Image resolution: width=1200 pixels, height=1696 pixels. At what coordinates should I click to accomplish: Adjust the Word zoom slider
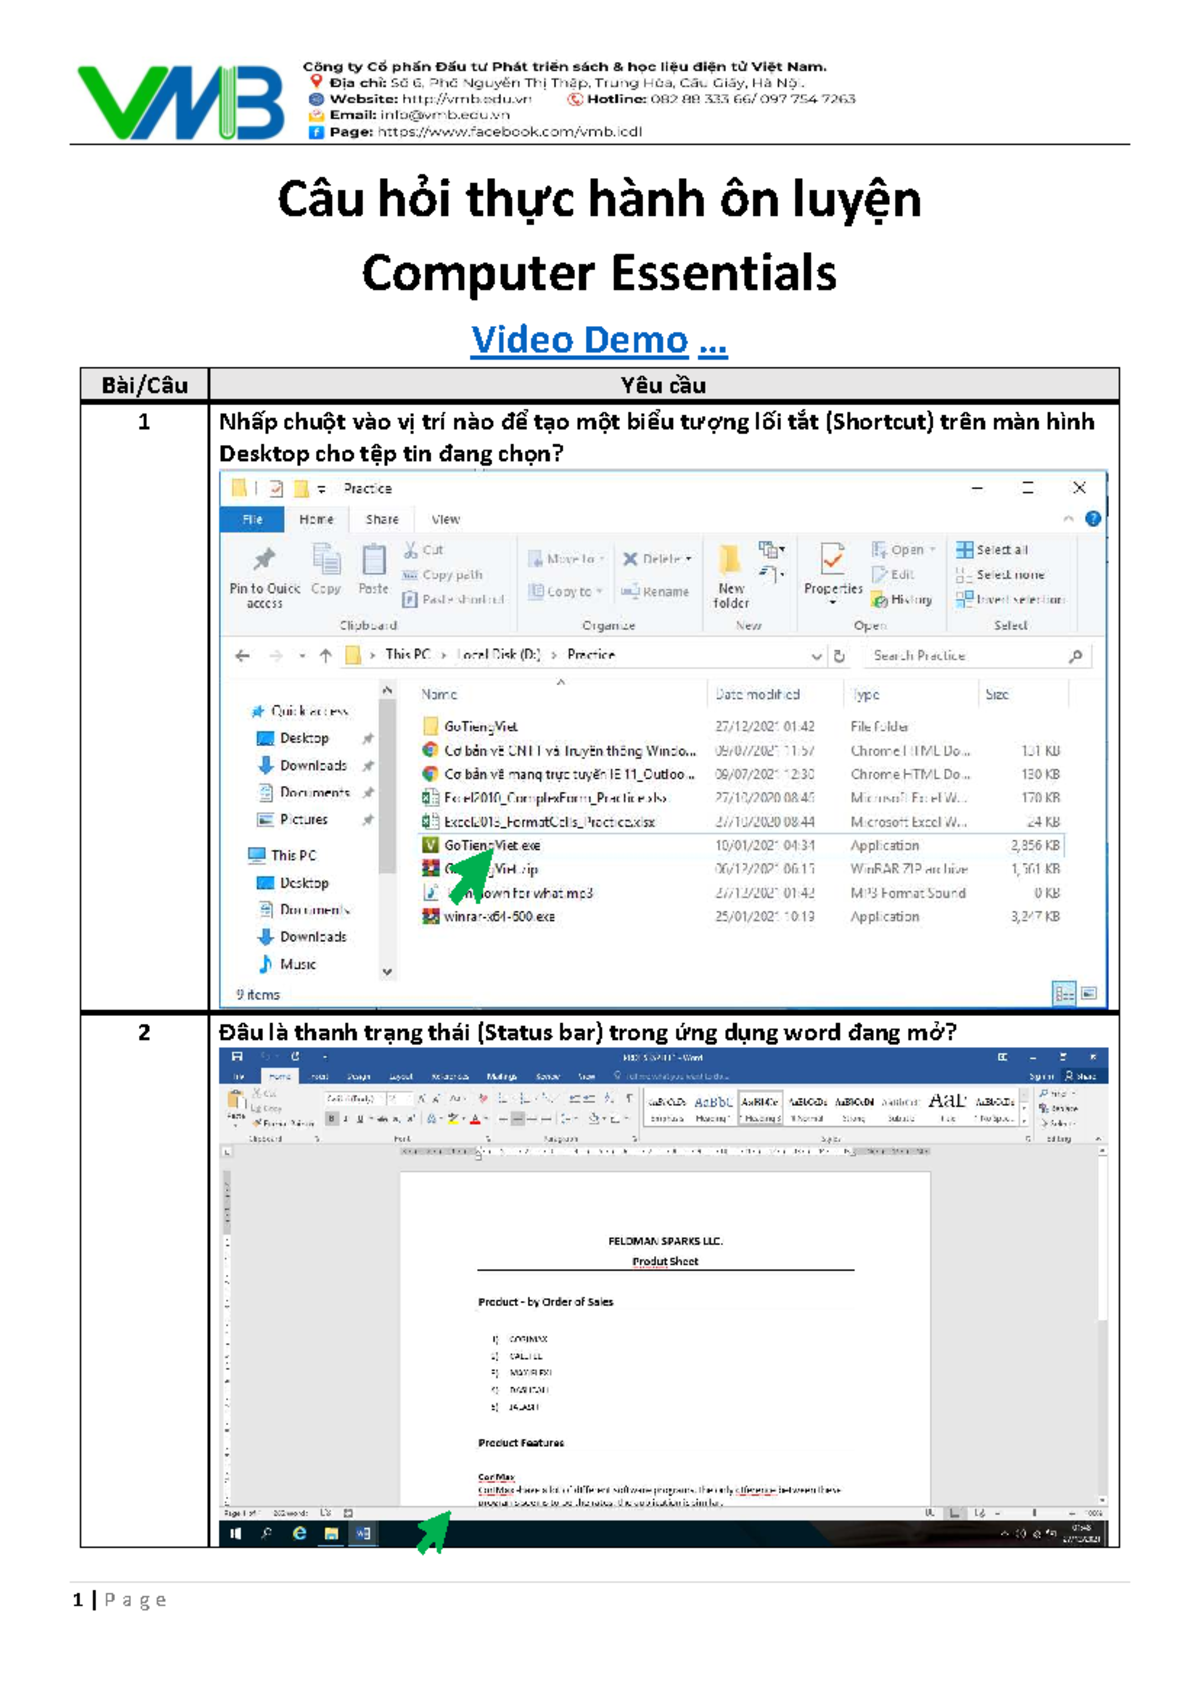coord(1035,1513)
